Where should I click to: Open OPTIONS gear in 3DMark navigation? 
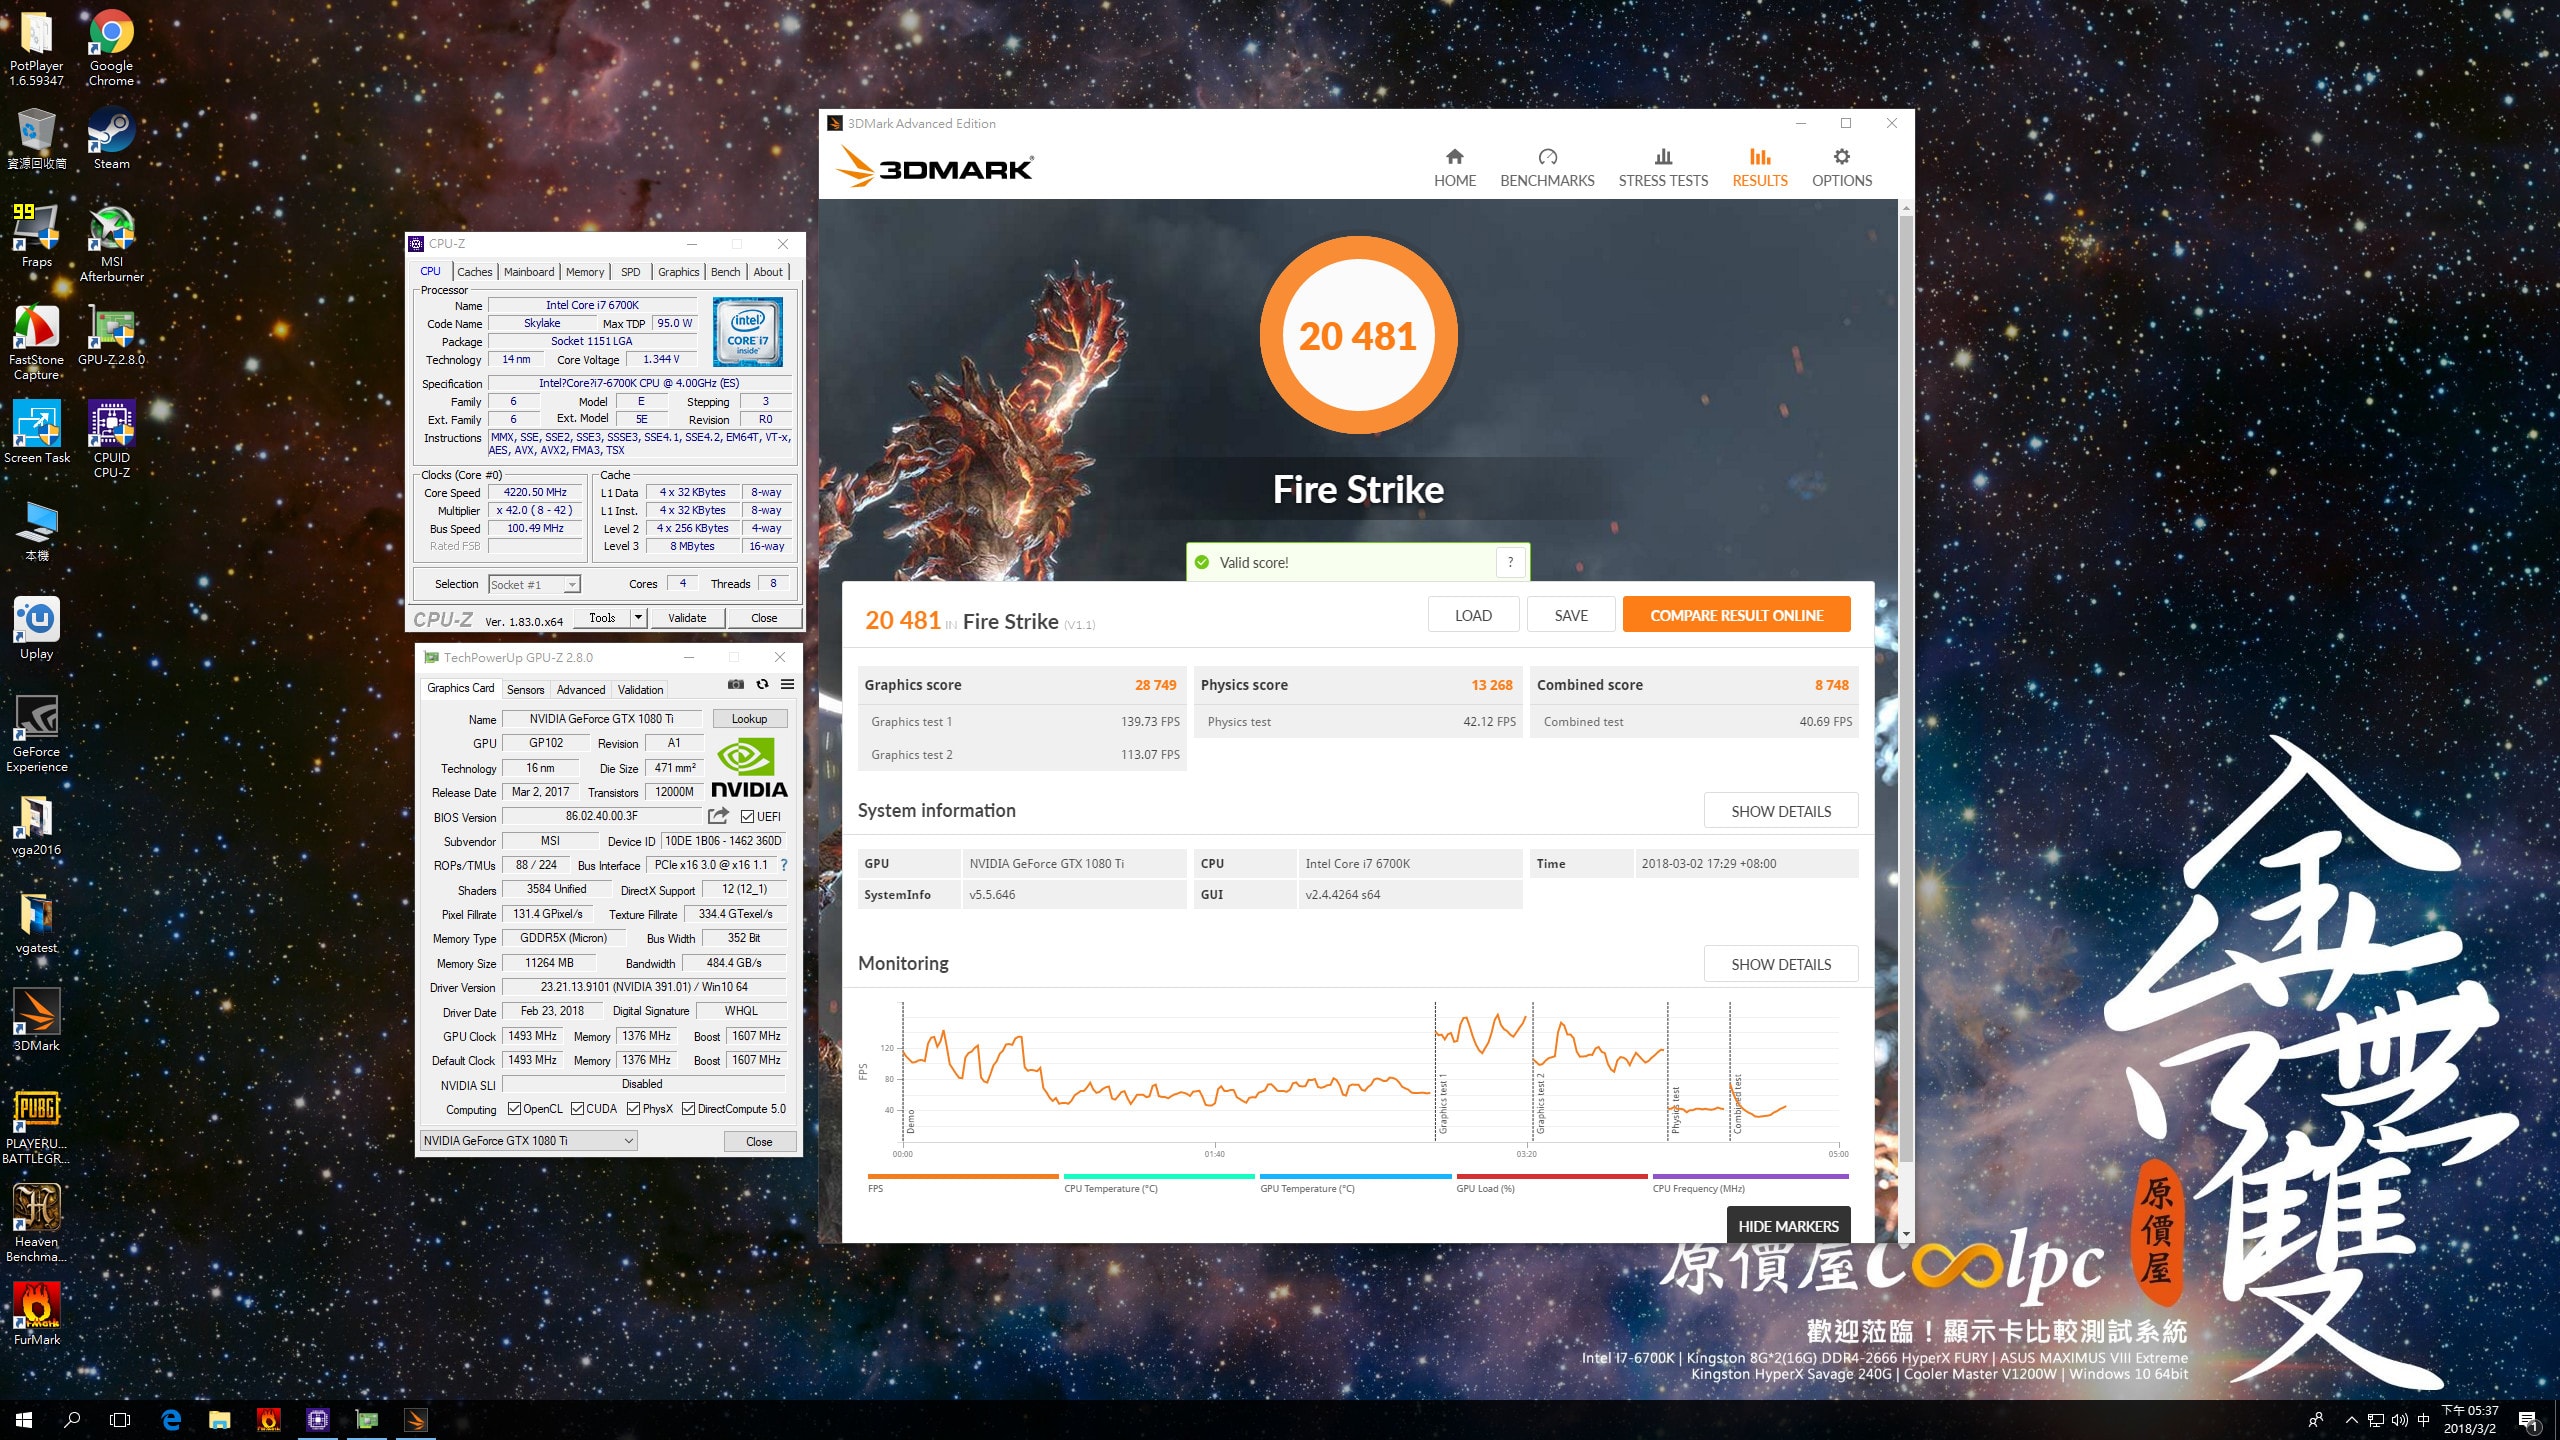tap(1841, 168)
